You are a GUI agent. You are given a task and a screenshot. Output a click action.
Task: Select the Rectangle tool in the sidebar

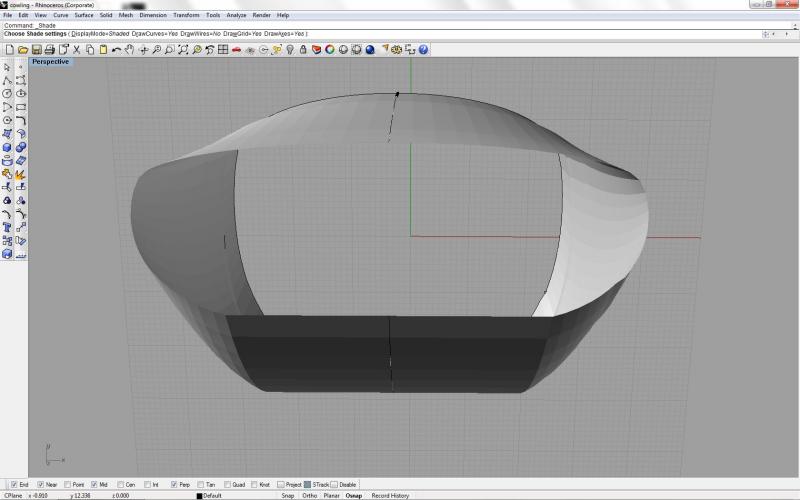(21, 107)
